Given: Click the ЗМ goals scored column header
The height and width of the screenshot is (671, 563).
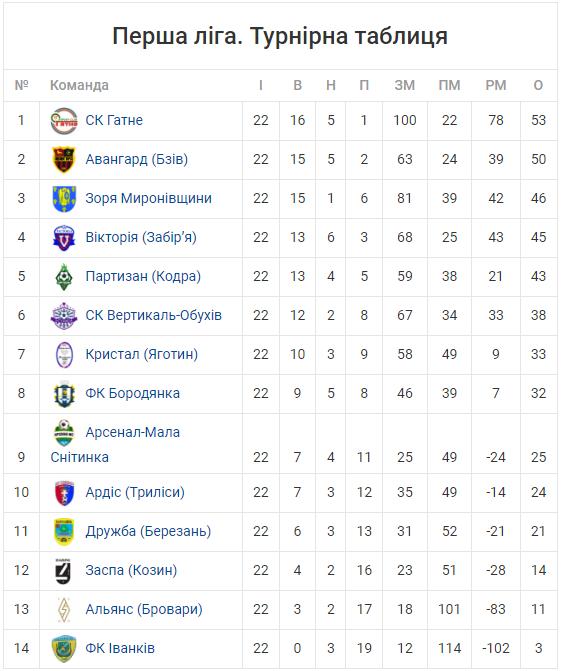Looking at the screenshot, I should click(x=405, y=85).
